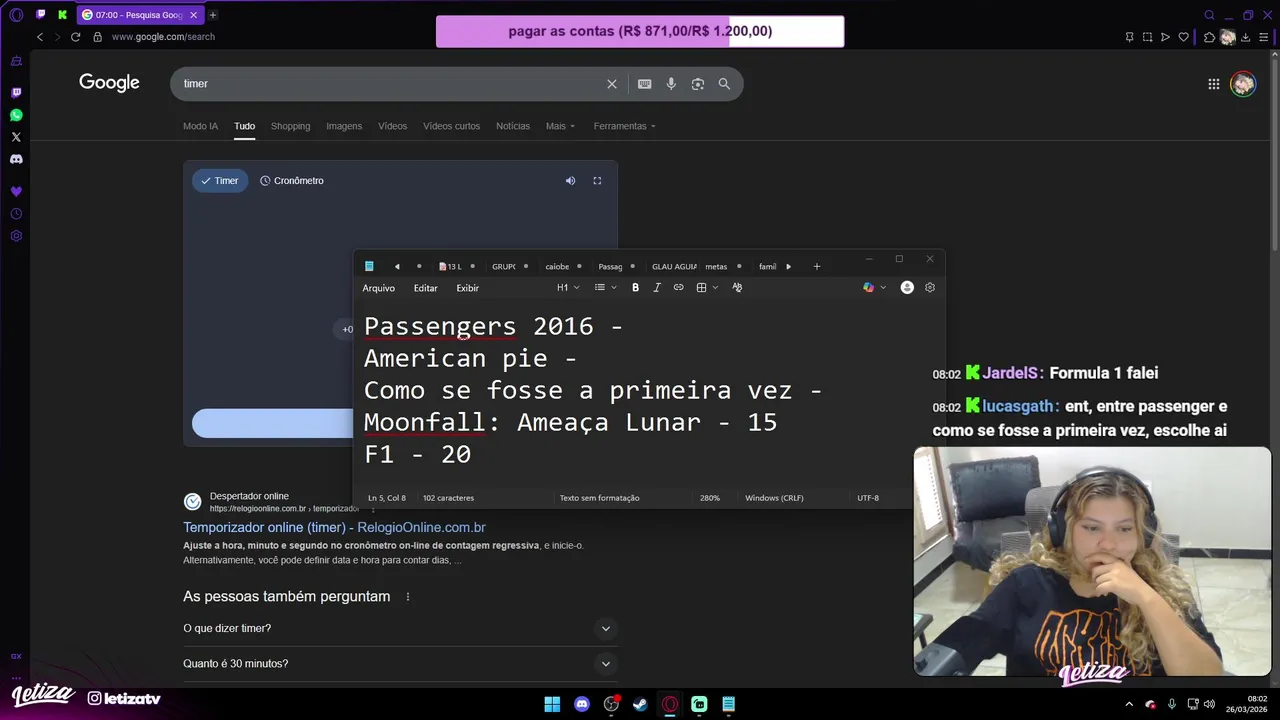
Task: Open the Arquivo menu in Notepad
Action: (x=378, y=288)
